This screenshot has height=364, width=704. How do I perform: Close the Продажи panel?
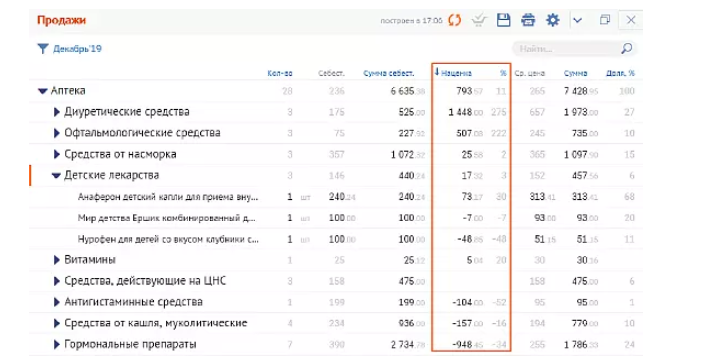click(x=631, y=20)
